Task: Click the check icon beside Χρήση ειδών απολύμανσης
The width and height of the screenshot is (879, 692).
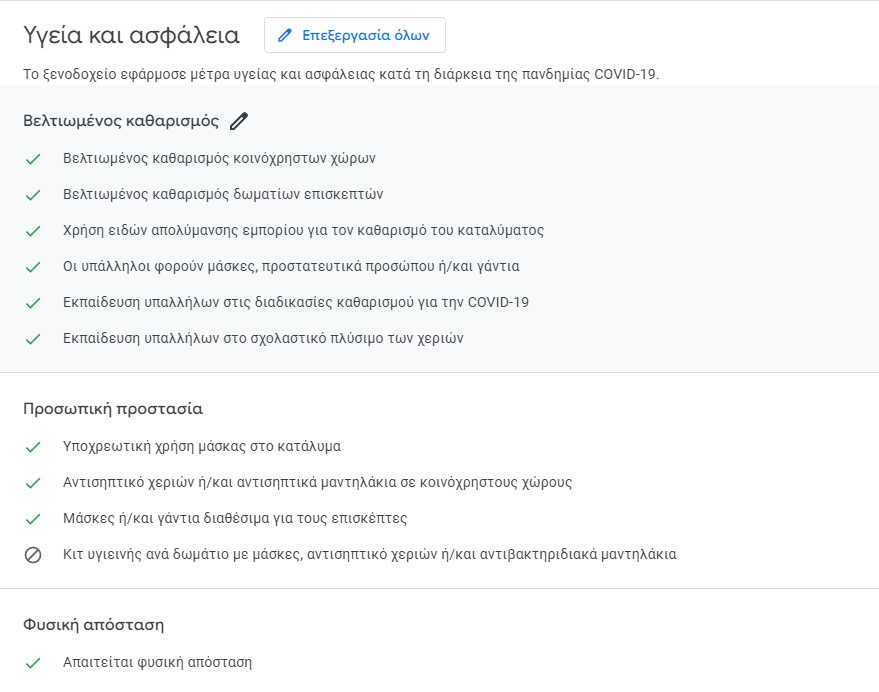Action: coord(33,230)
